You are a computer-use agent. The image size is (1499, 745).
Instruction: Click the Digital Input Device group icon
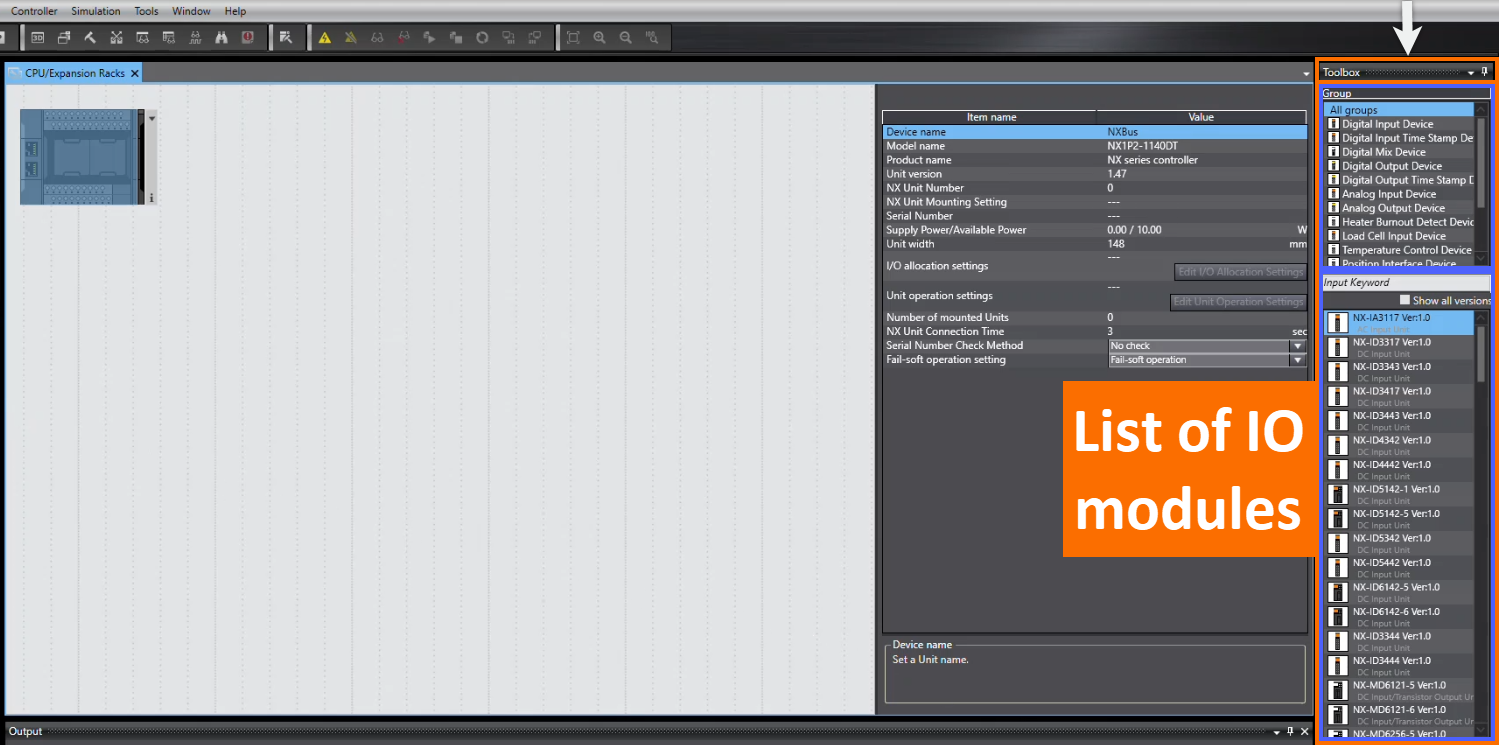pos(1333,124)
